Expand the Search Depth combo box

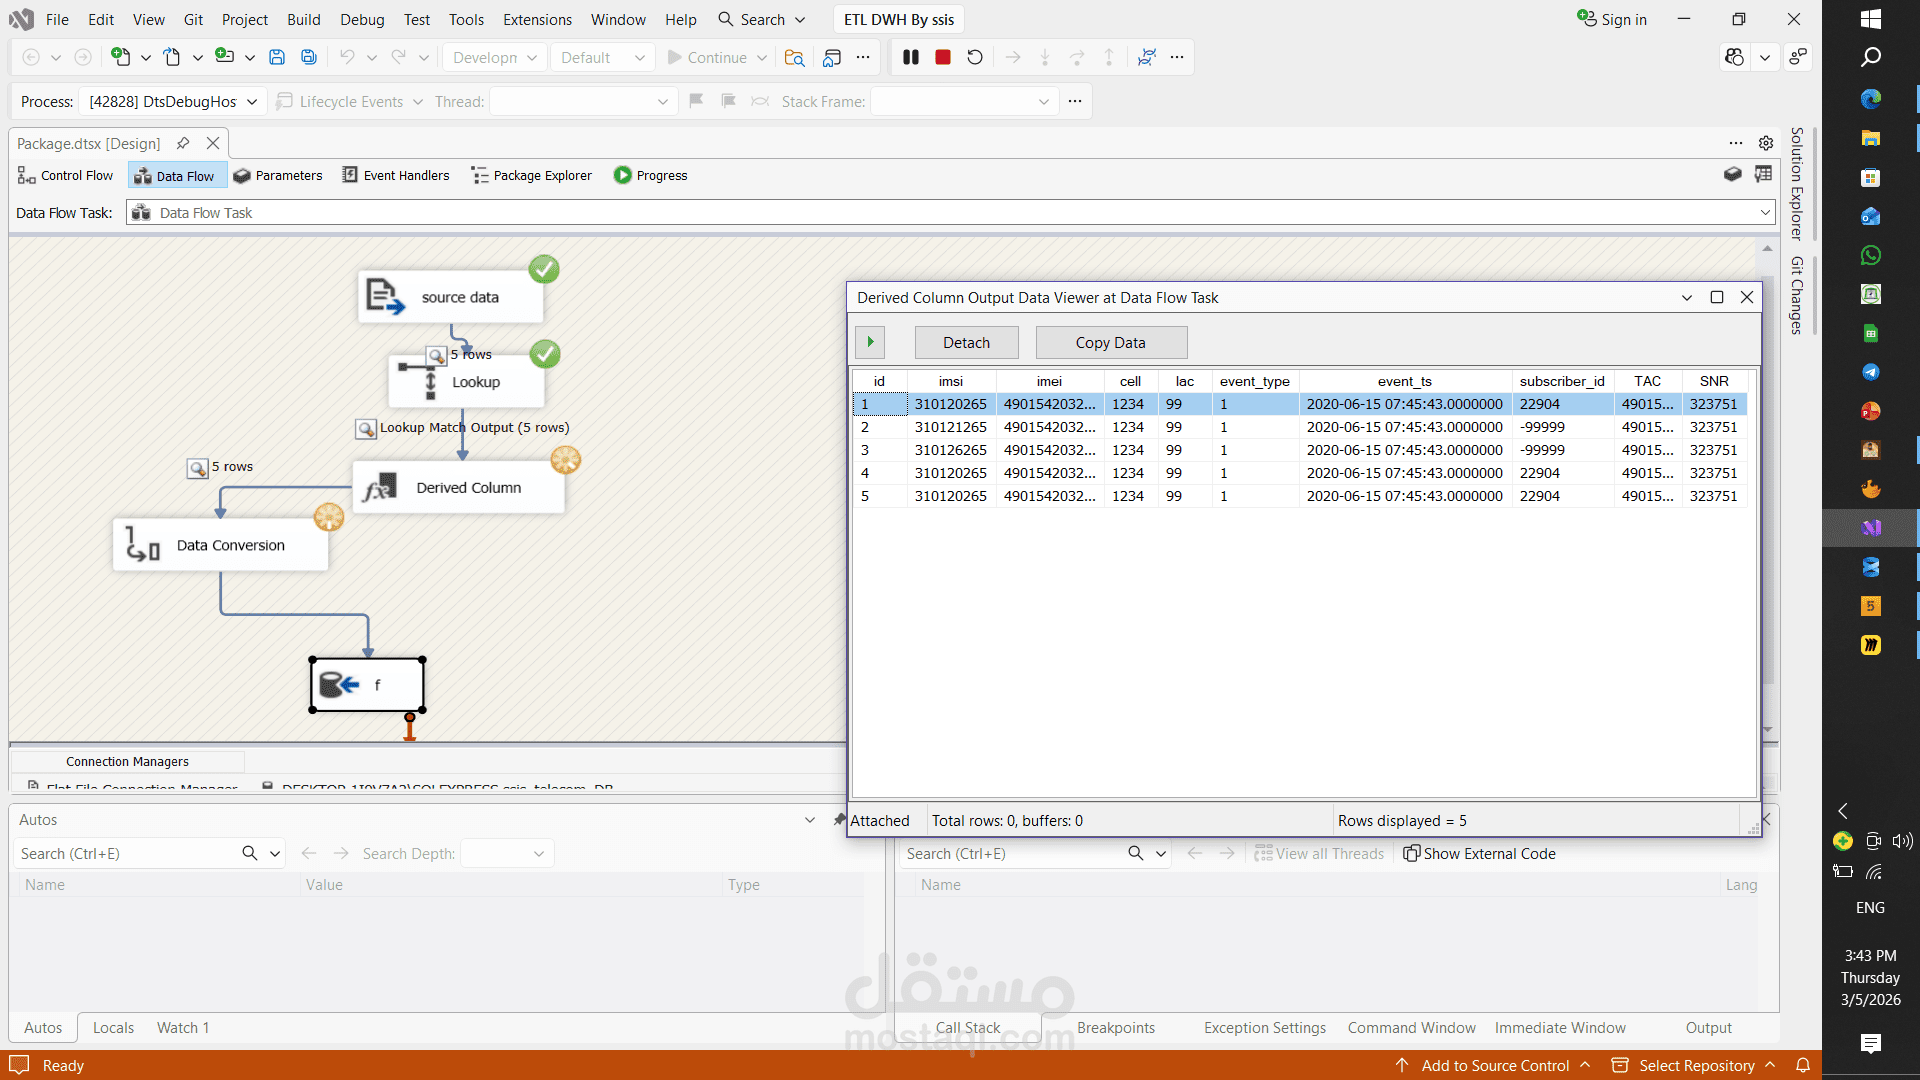point(539,854)
